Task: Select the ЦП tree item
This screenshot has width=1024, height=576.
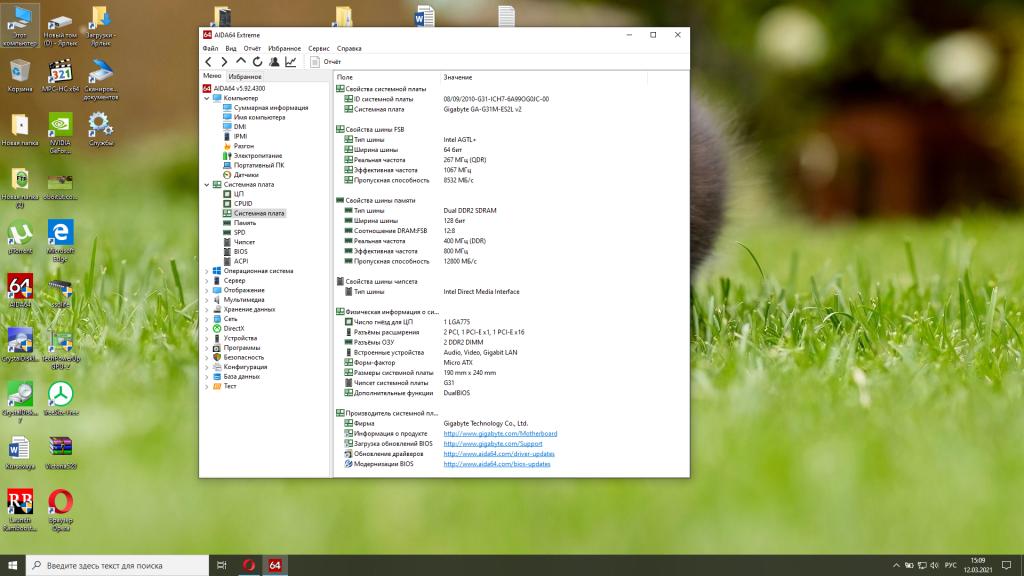Action: [x=238, y=194]
